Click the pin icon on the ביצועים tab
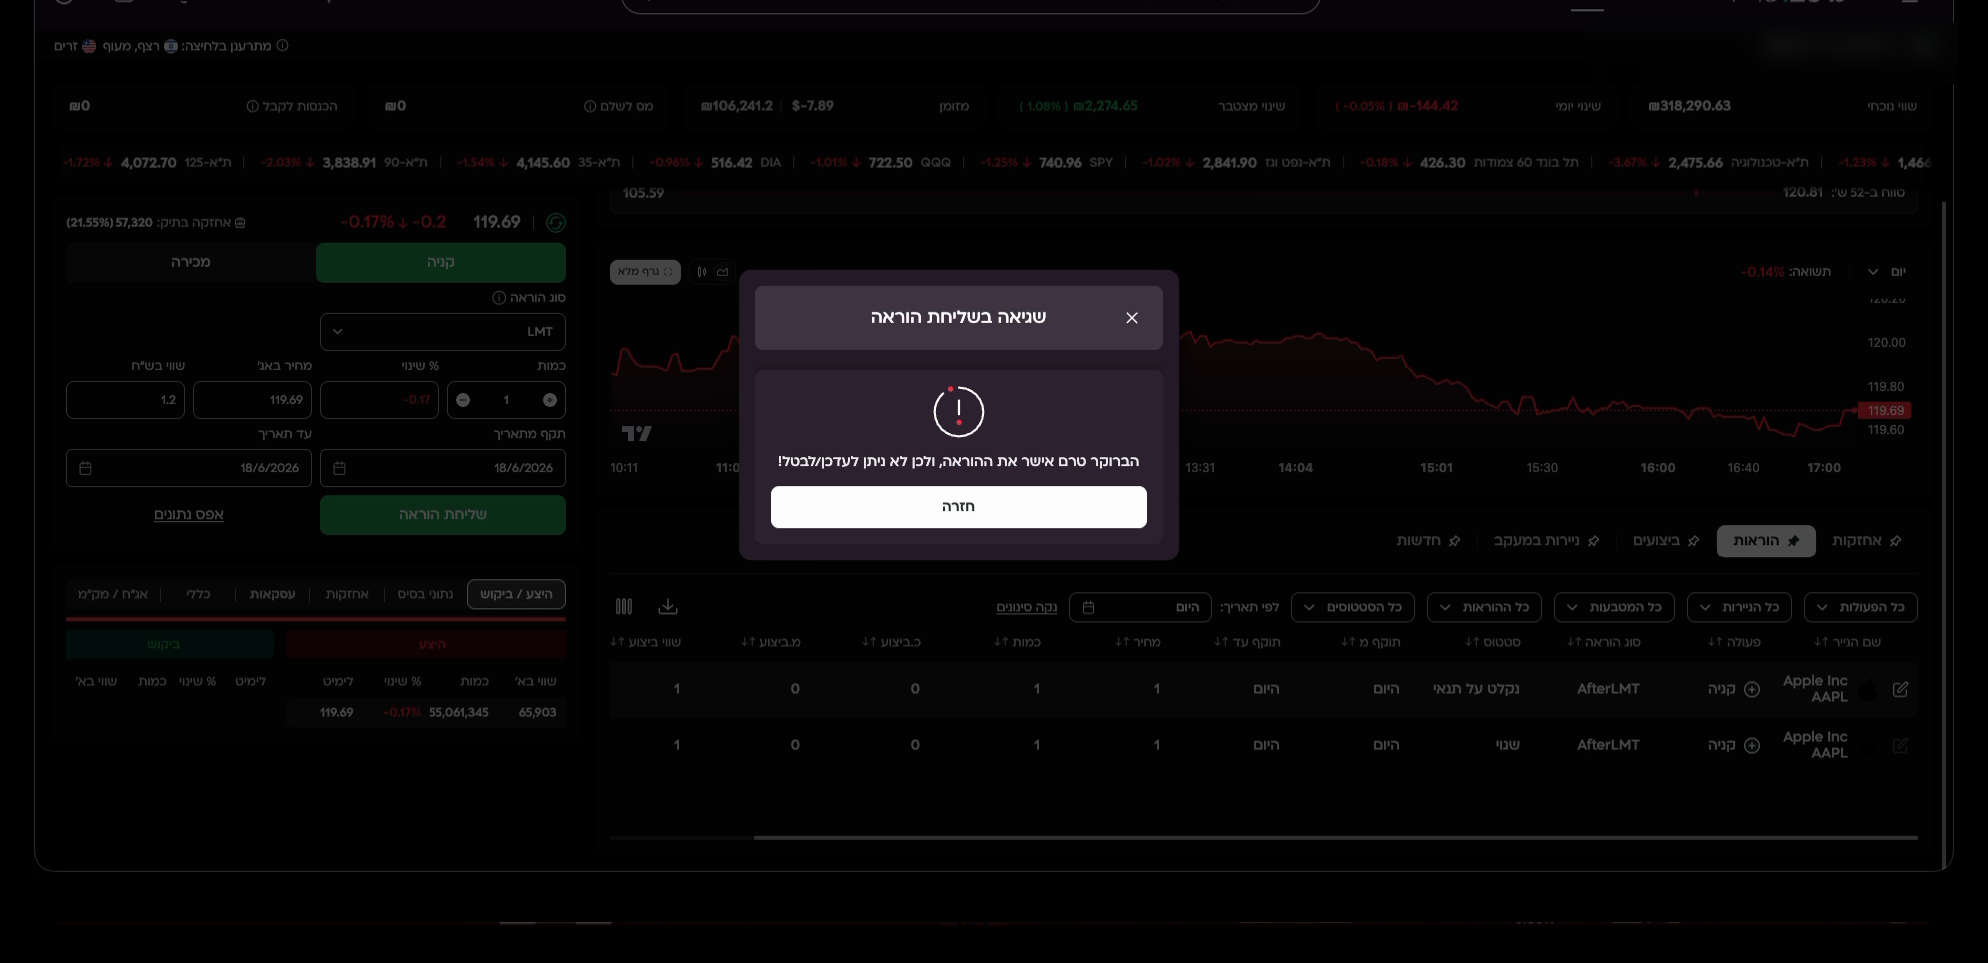 tap(1693, 541)
